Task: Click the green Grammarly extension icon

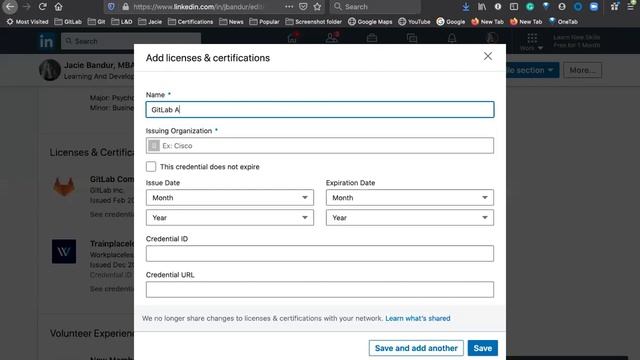Action: click(530, 7)
